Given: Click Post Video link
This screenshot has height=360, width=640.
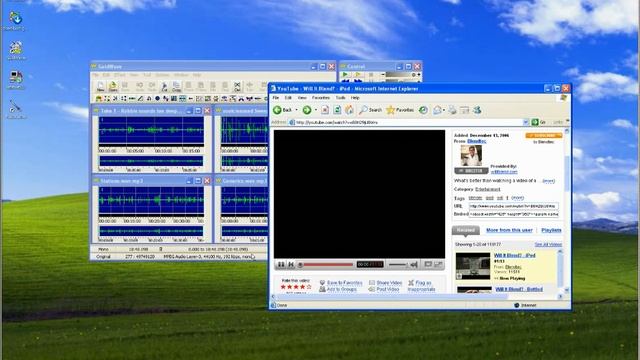Looking at the screenshot, I should pos(387,289).
